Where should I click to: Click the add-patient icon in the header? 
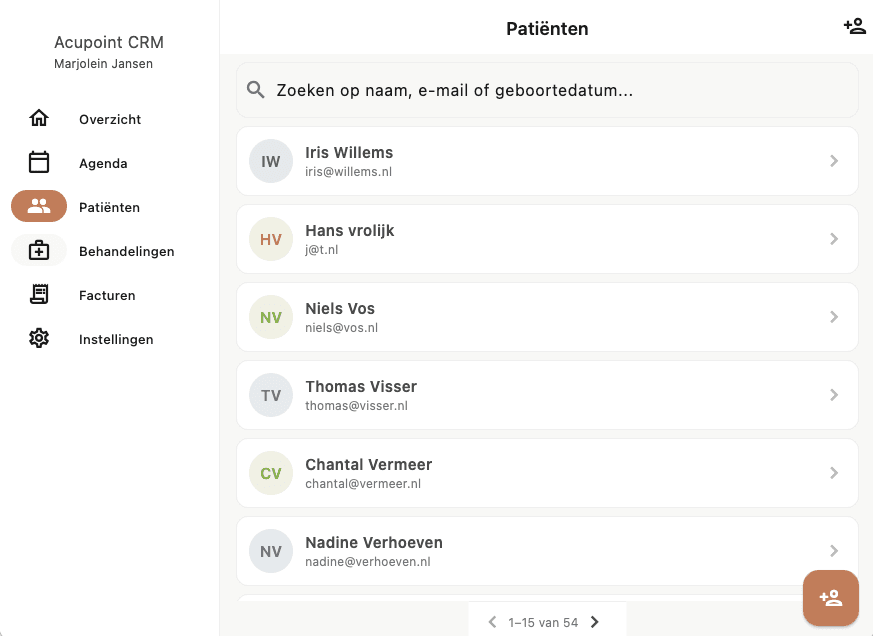pos(855,26)
